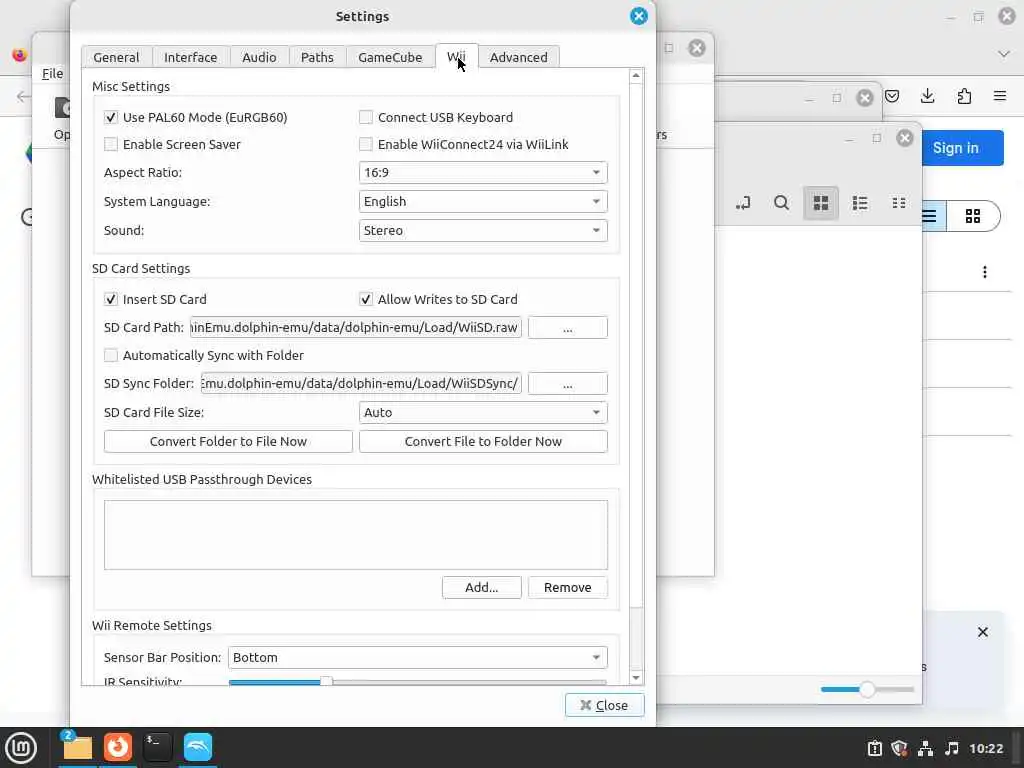Click Convert Folder to File Now

point(228,441)
